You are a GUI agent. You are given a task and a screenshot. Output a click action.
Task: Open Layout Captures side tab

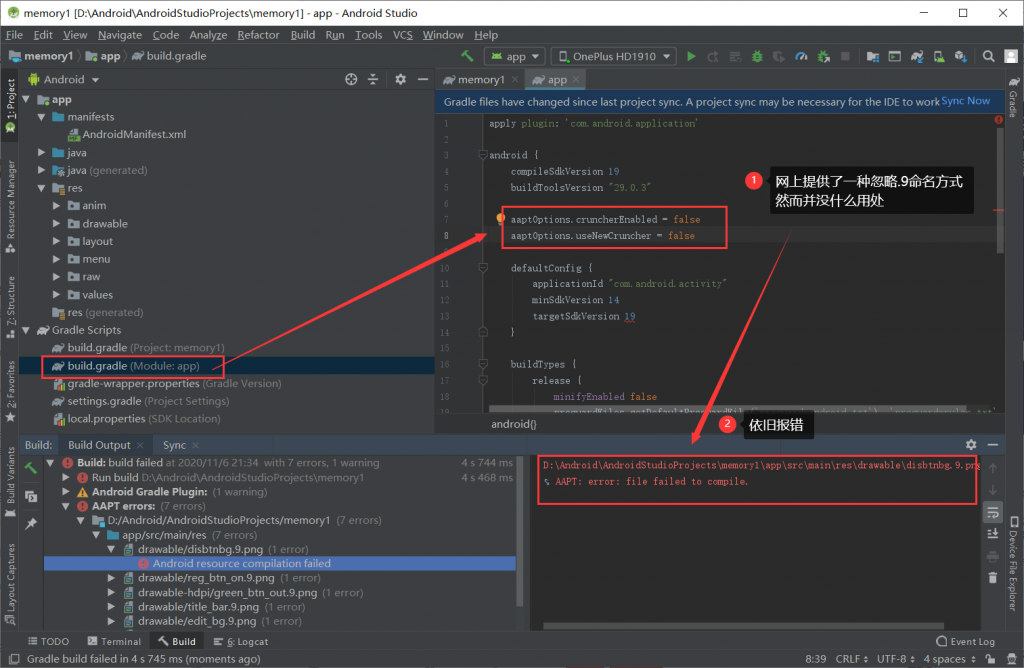click(10, 584)
